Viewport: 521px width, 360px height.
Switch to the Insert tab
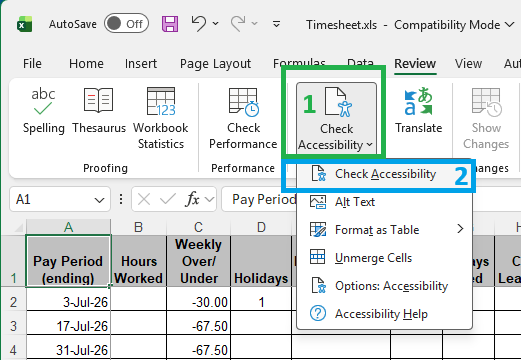point(141,64)
